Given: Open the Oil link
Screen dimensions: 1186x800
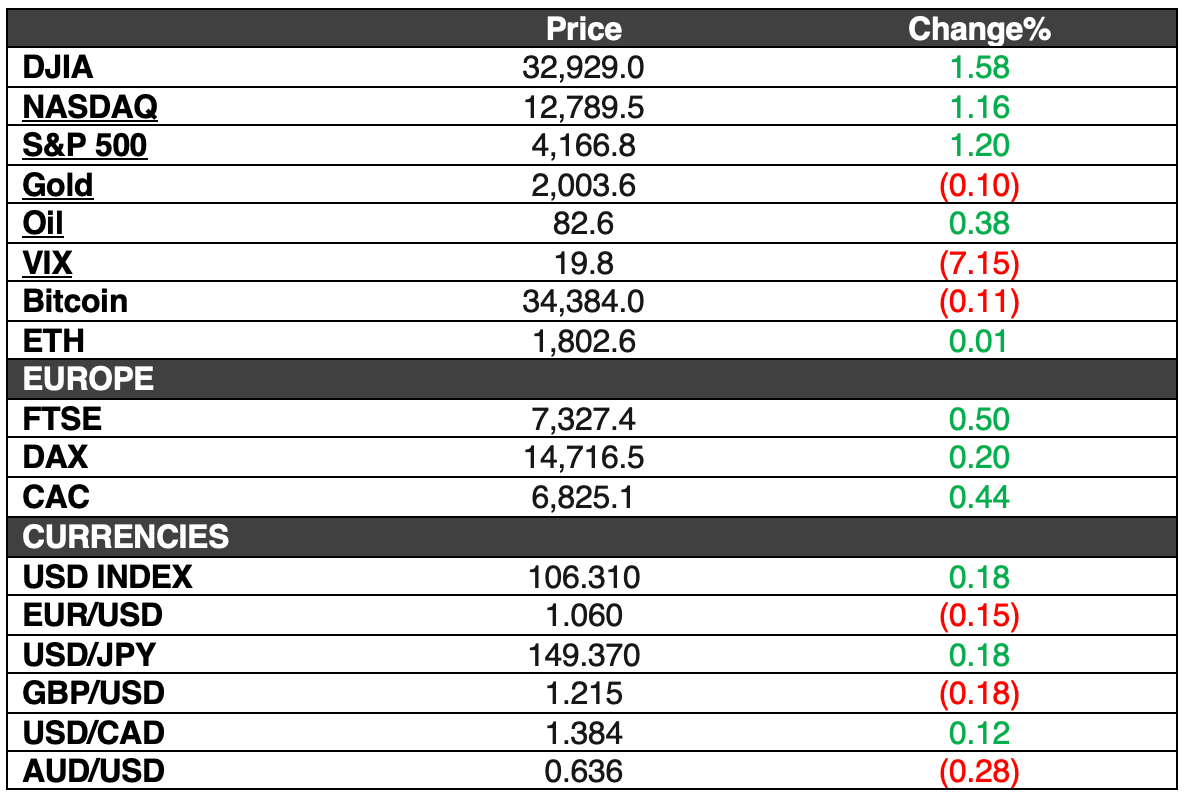Looking at the screenshot, I should 42,224.
